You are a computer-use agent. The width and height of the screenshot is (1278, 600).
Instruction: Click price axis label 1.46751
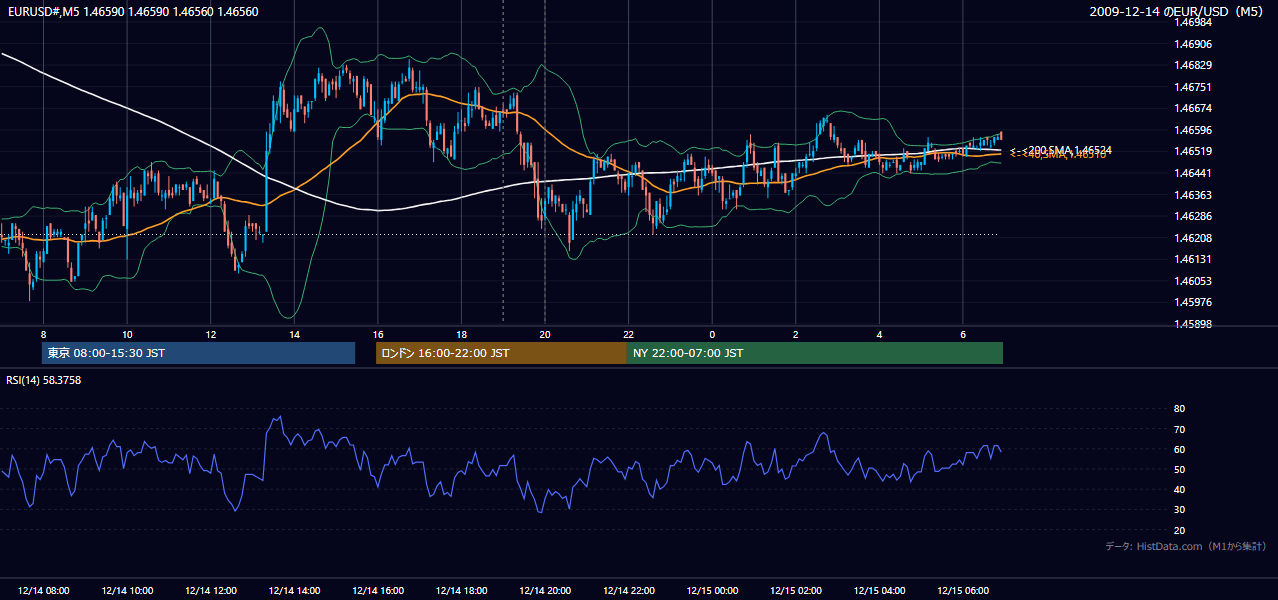pos(1192,87)
